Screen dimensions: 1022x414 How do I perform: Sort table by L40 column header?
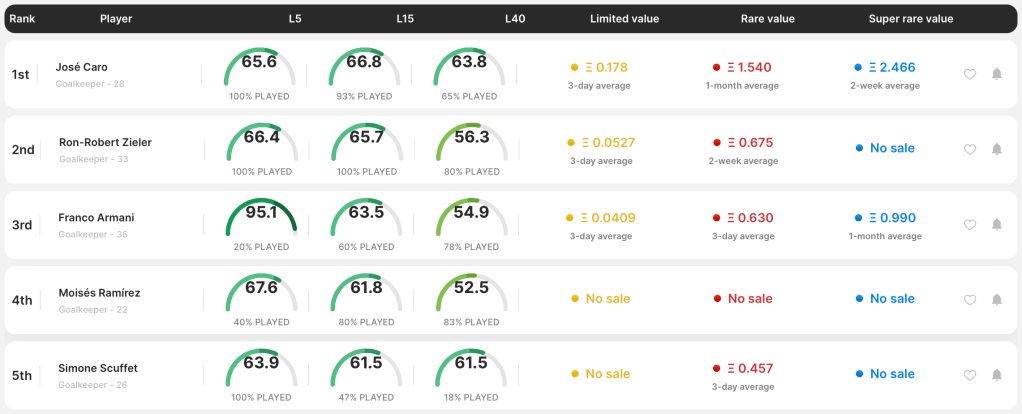tap(515, 18)
